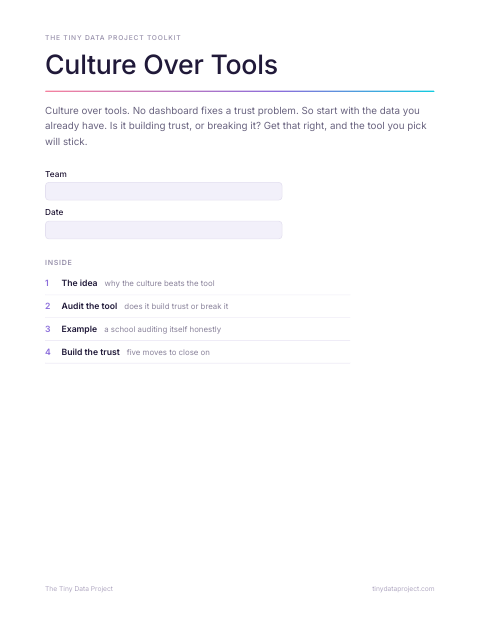
Task: Click the number 1 in the contents list
Action: [47, 283]
